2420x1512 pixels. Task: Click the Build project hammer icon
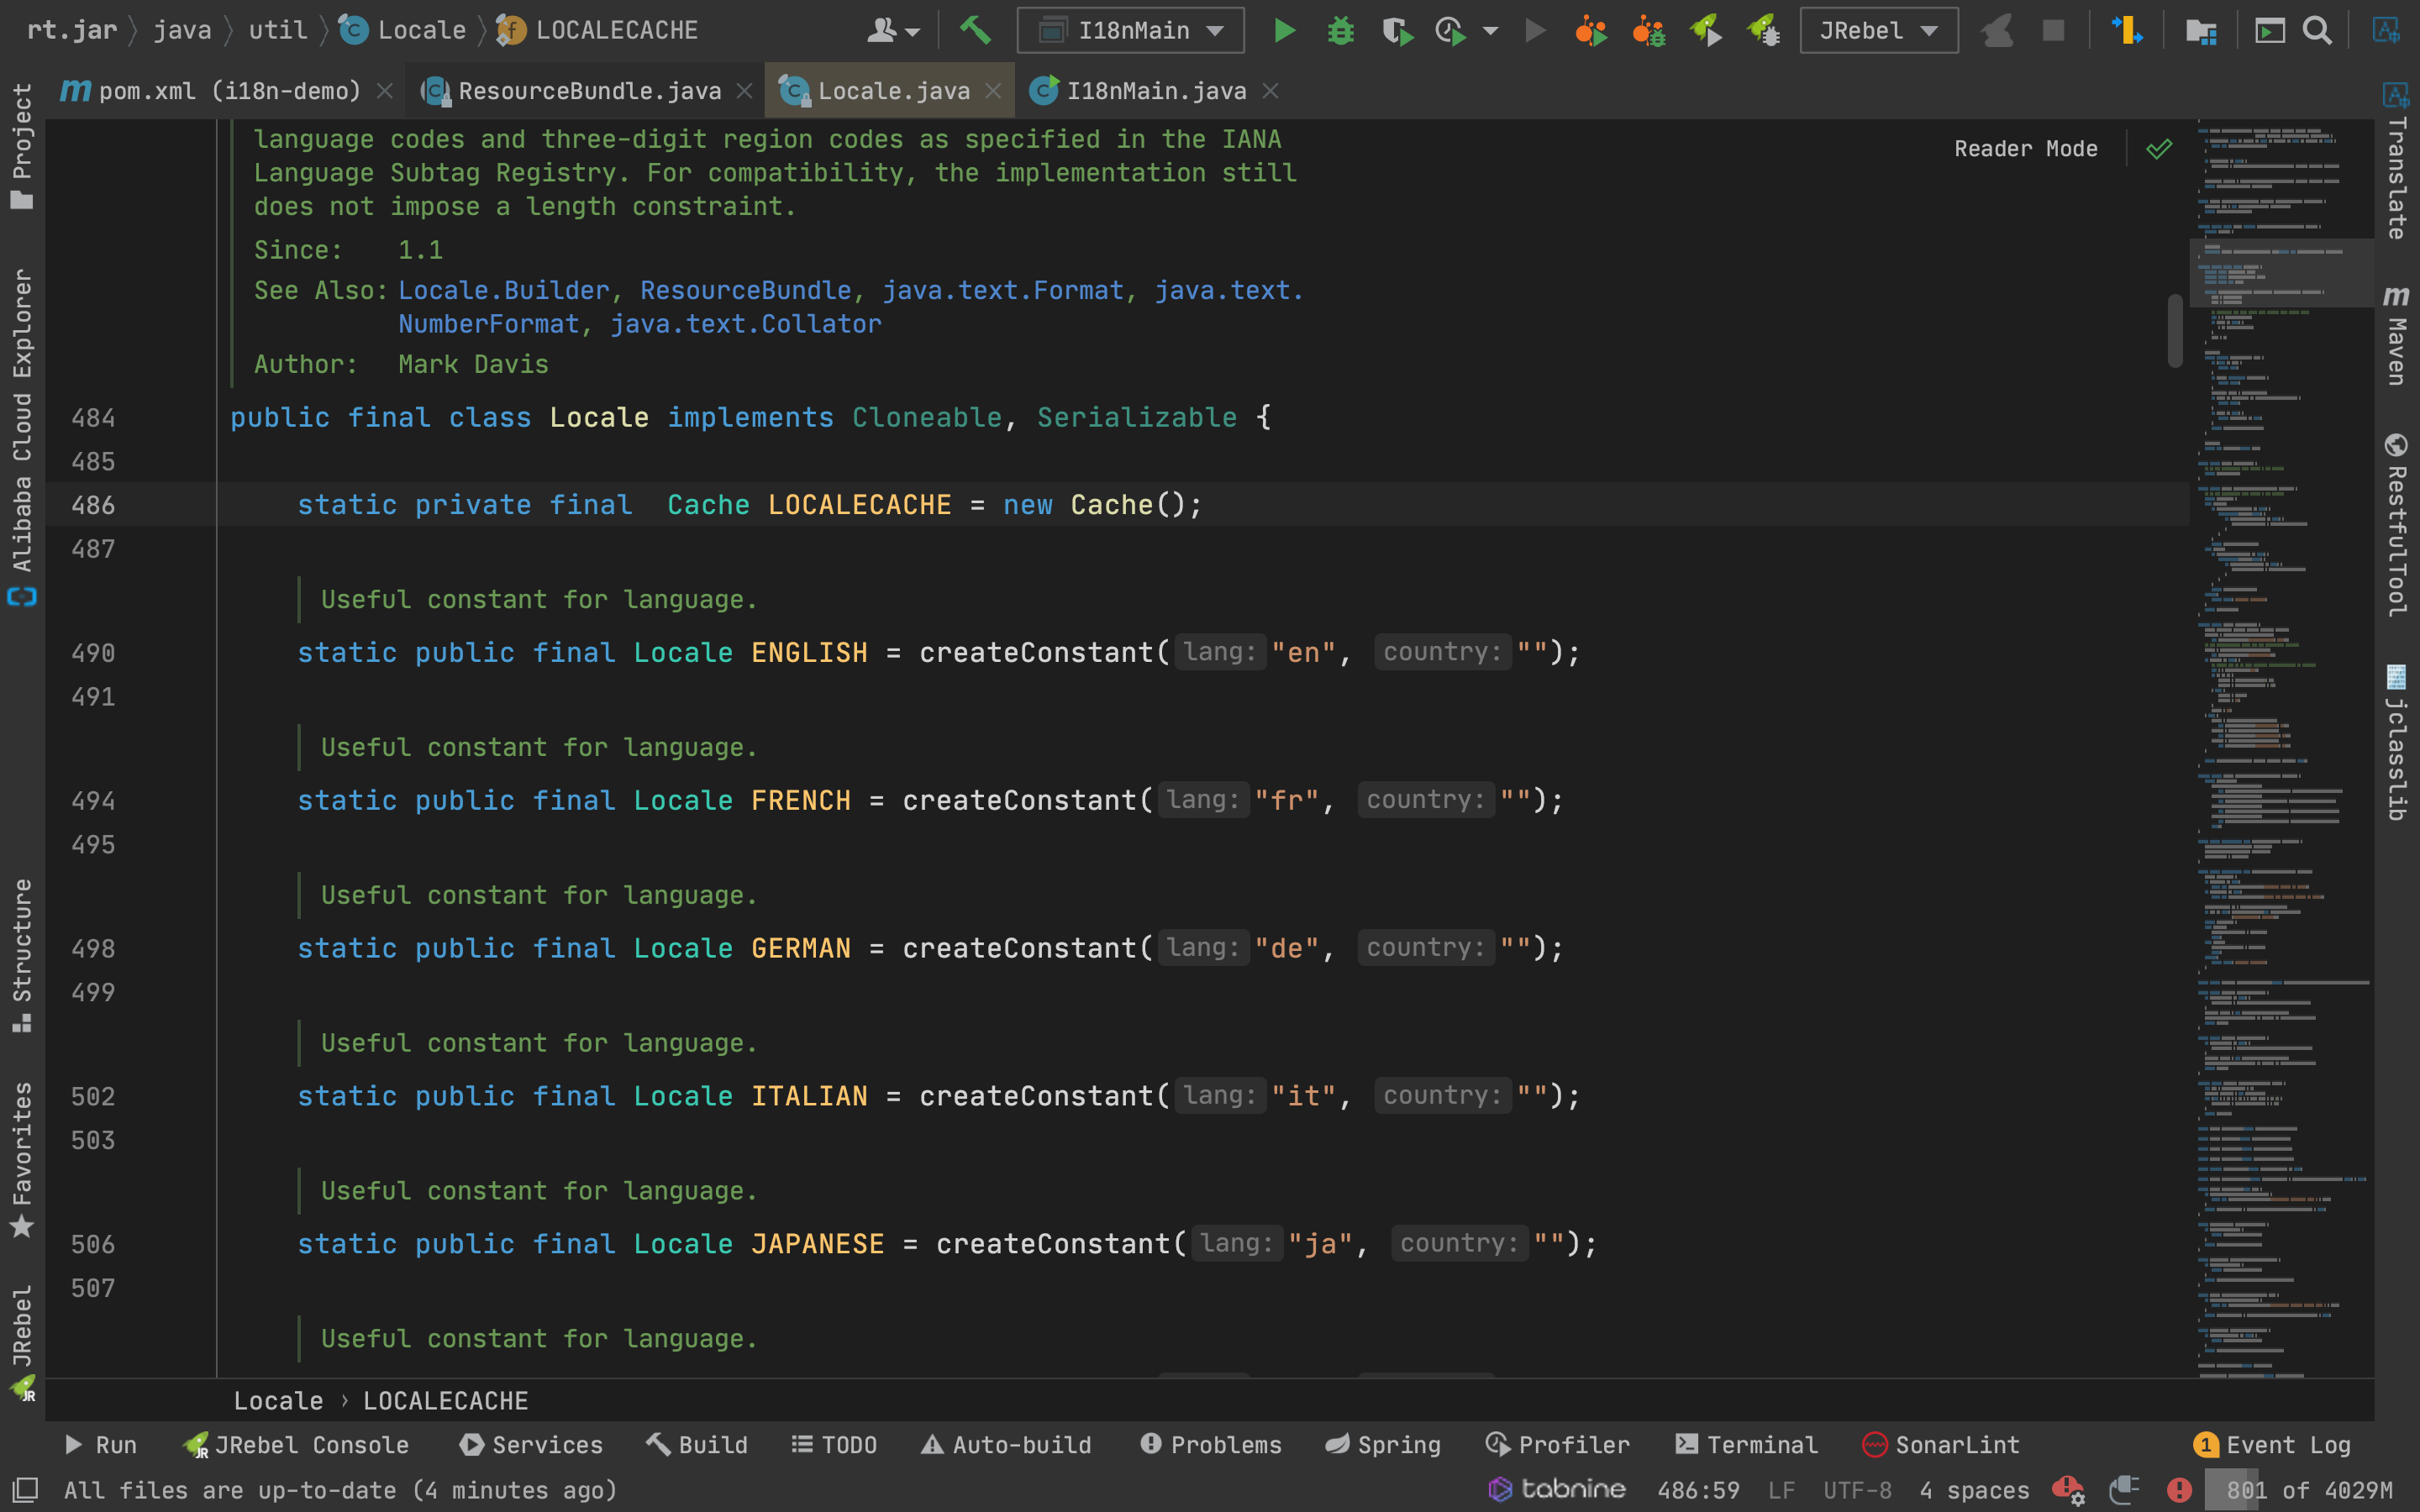tap(975, 31)
